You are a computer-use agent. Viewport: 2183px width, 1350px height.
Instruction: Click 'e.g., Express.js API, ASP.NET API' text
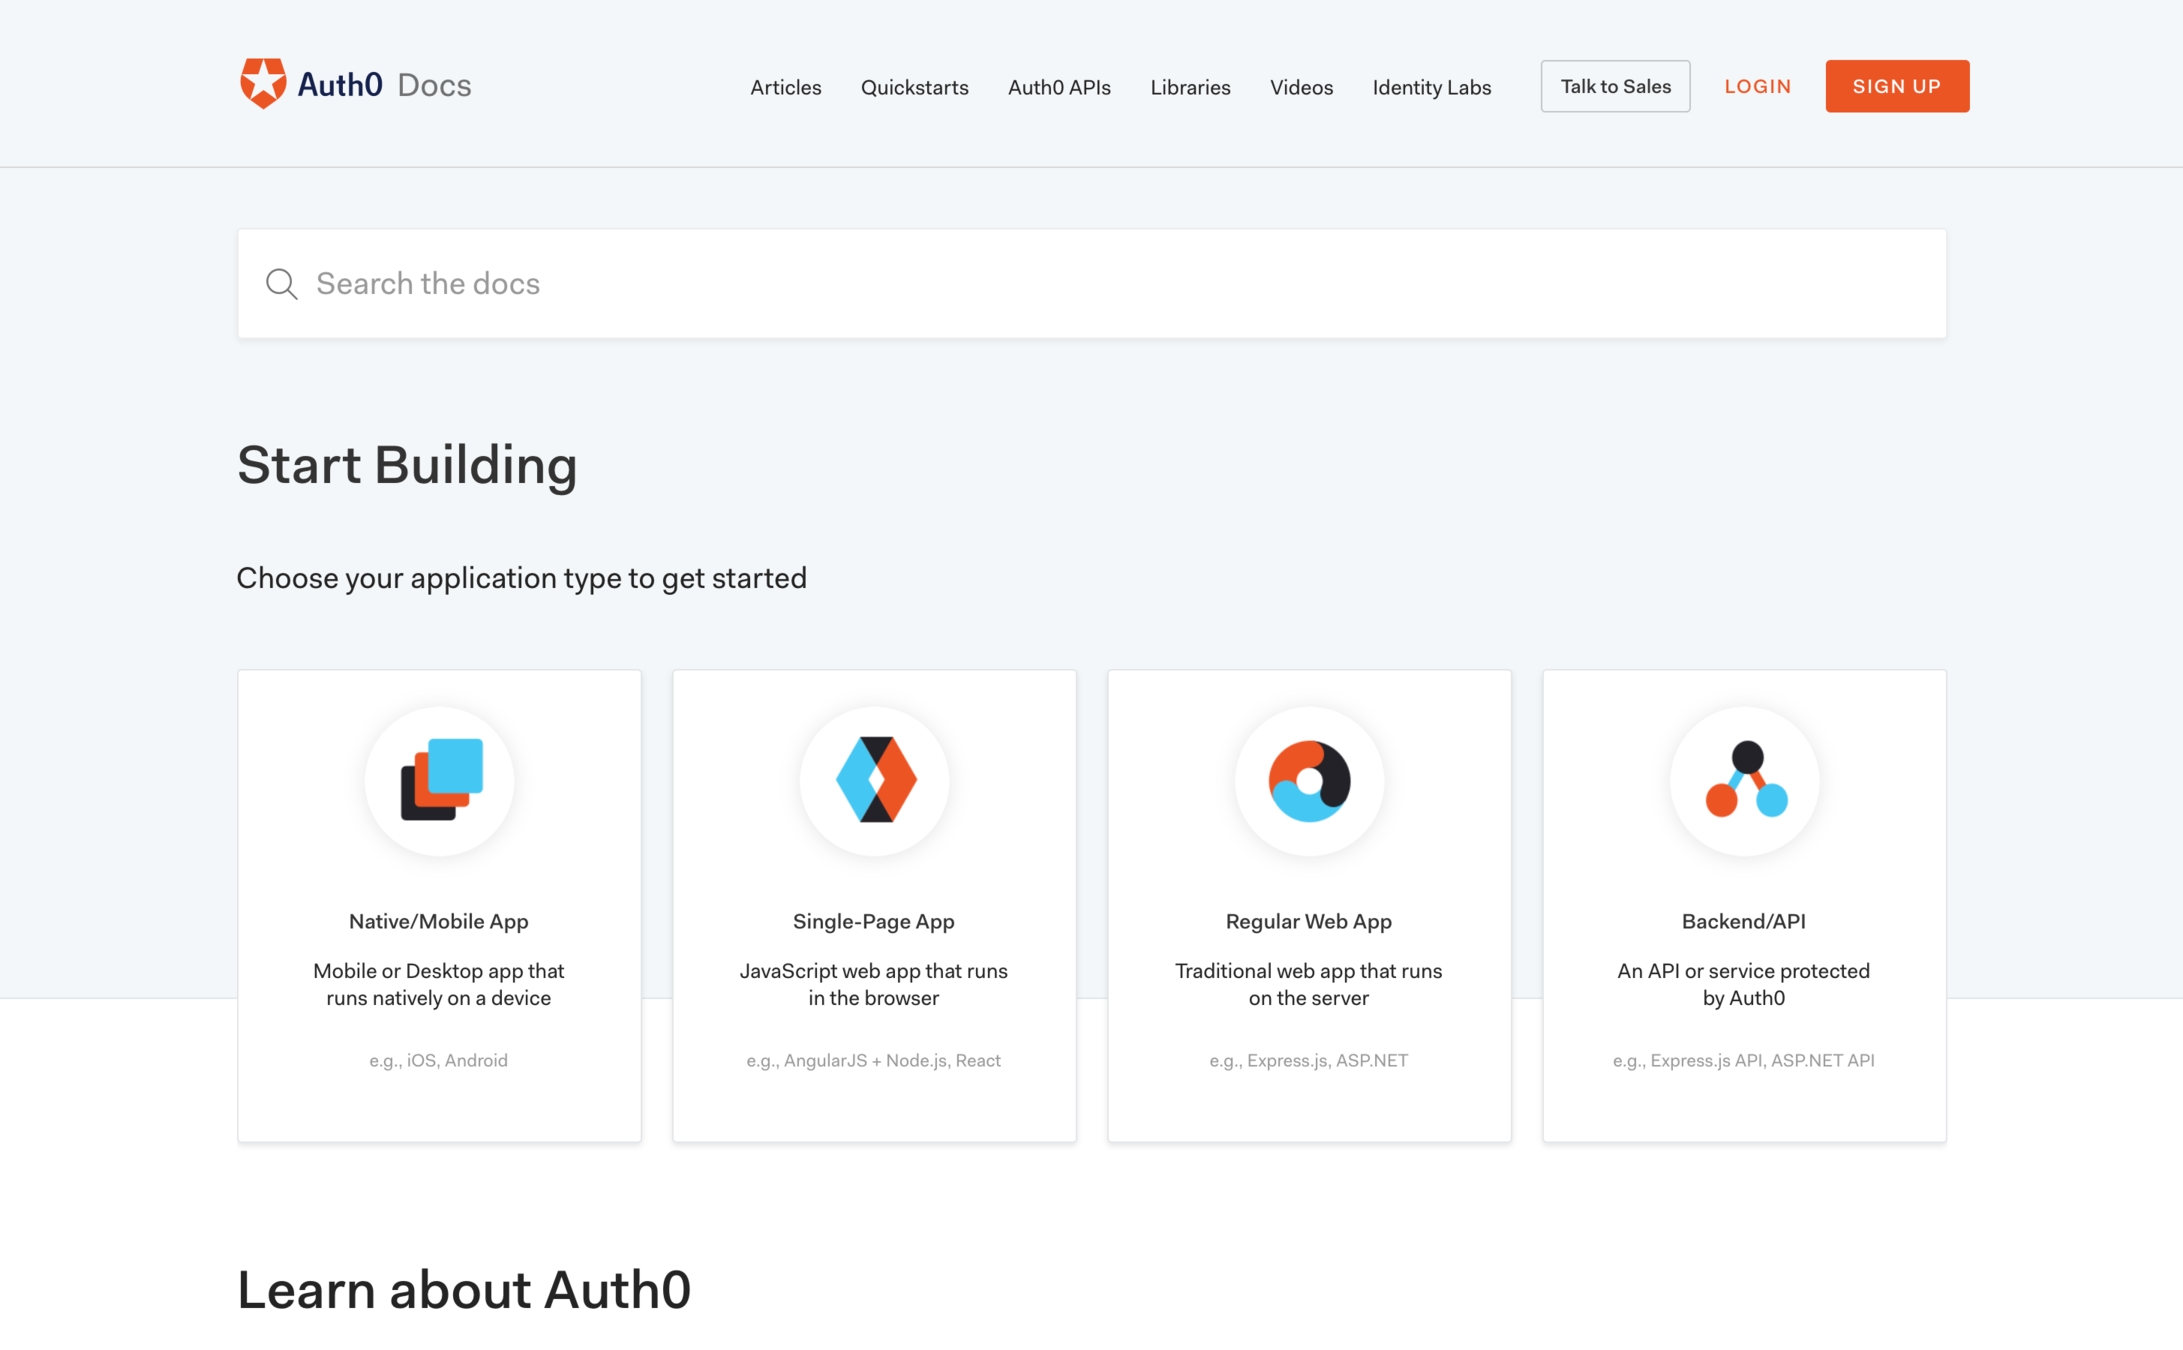(1744, 1060)
